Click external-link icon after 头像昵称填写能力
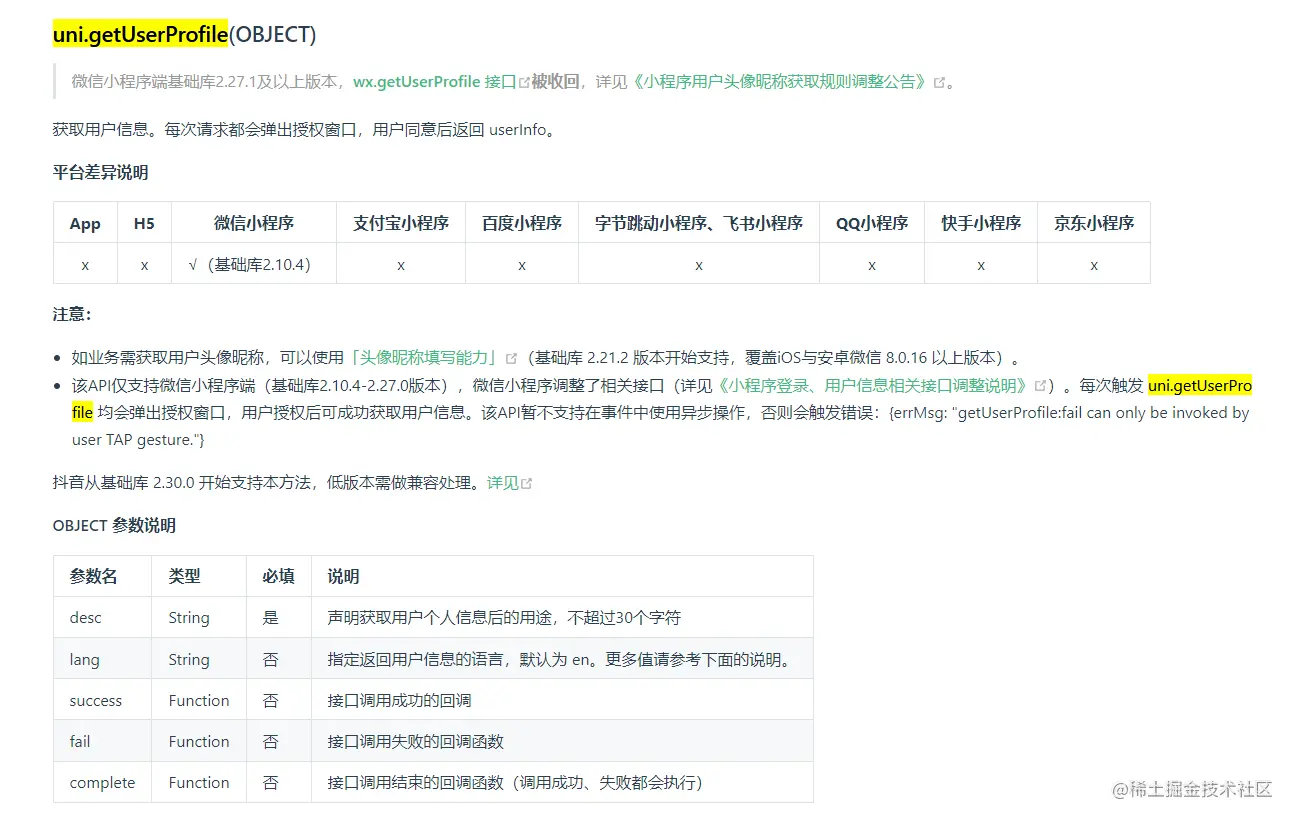Screen dimensions: 1295x822 click(511, 358)
